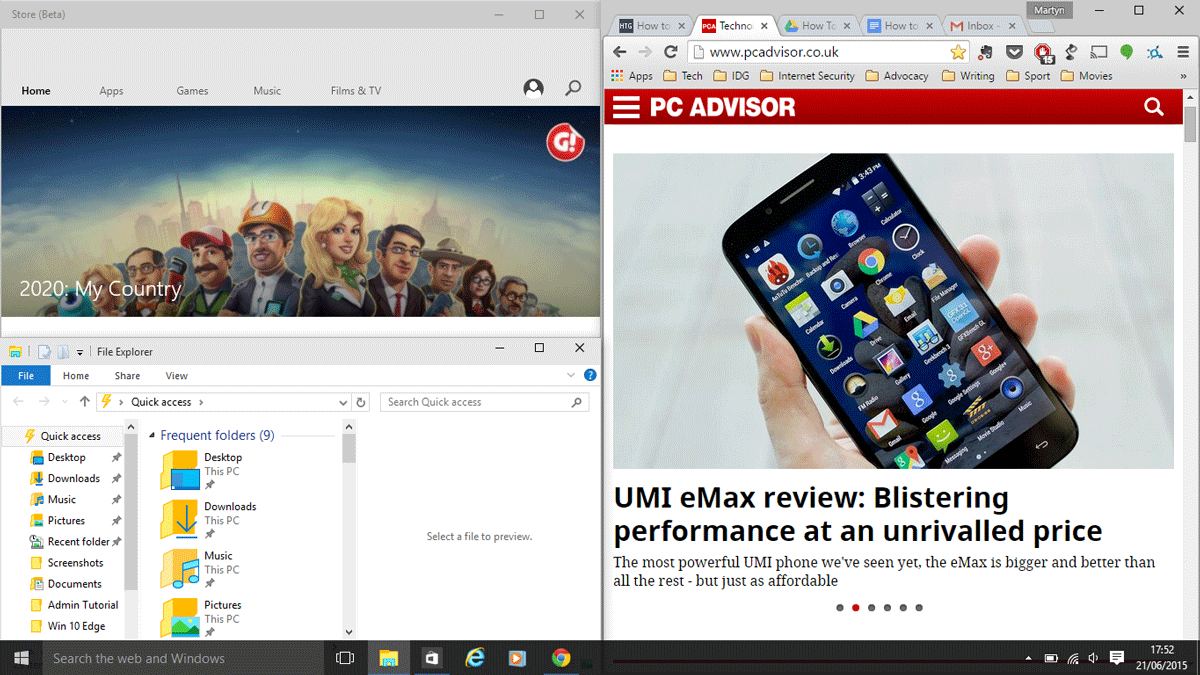Open the address bar history dropdown

tap(344, 402)
